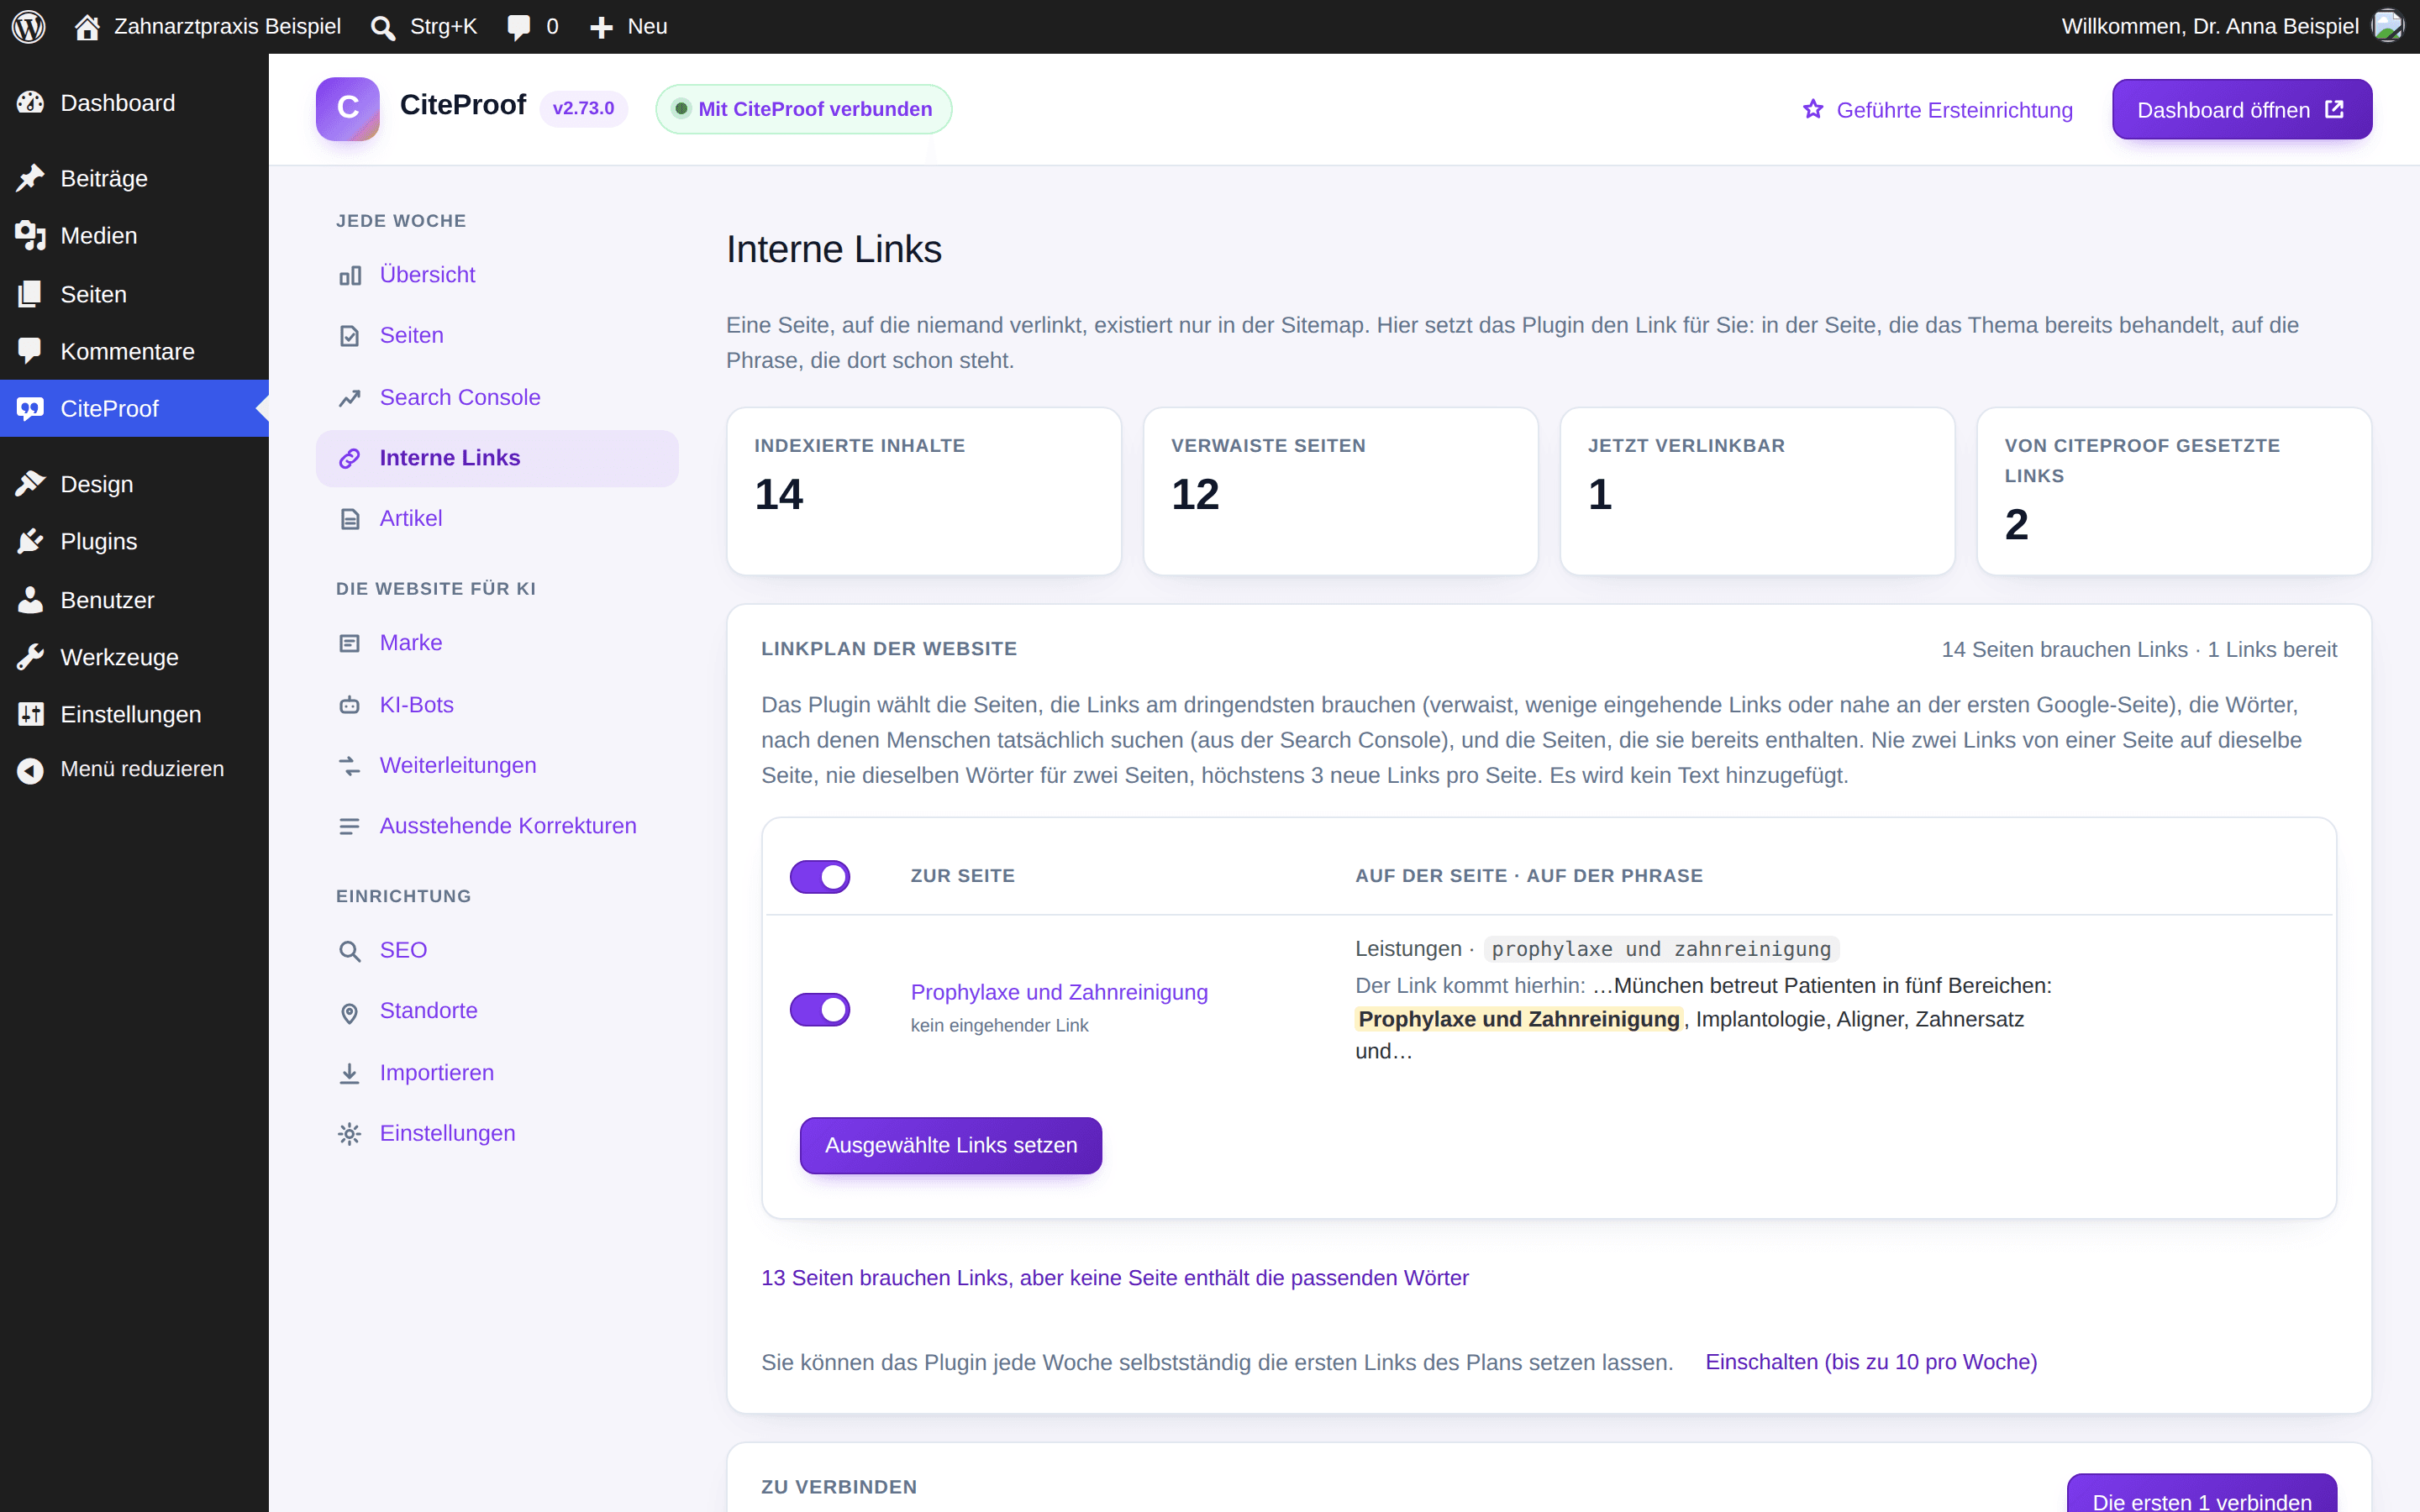Click the Mit CiteProof verbunden status badge
The image size is (2420, 1512).
pyautogui.click(x=803, y=109)
